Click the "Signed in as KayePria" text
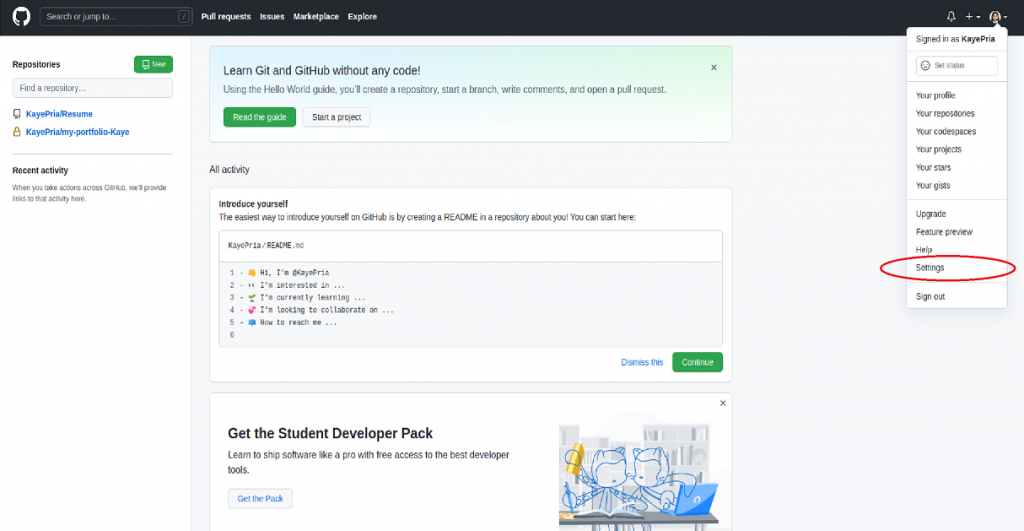This screenshot has height=531, width=1024. pos(955,39)
